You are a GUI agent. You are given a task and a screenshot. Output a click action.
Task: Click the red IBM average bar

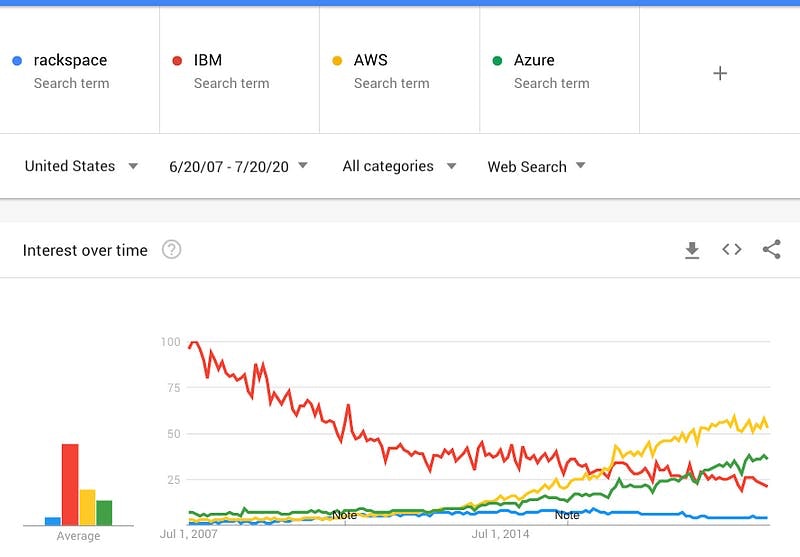pyautogui.click(x=70, y=485)
